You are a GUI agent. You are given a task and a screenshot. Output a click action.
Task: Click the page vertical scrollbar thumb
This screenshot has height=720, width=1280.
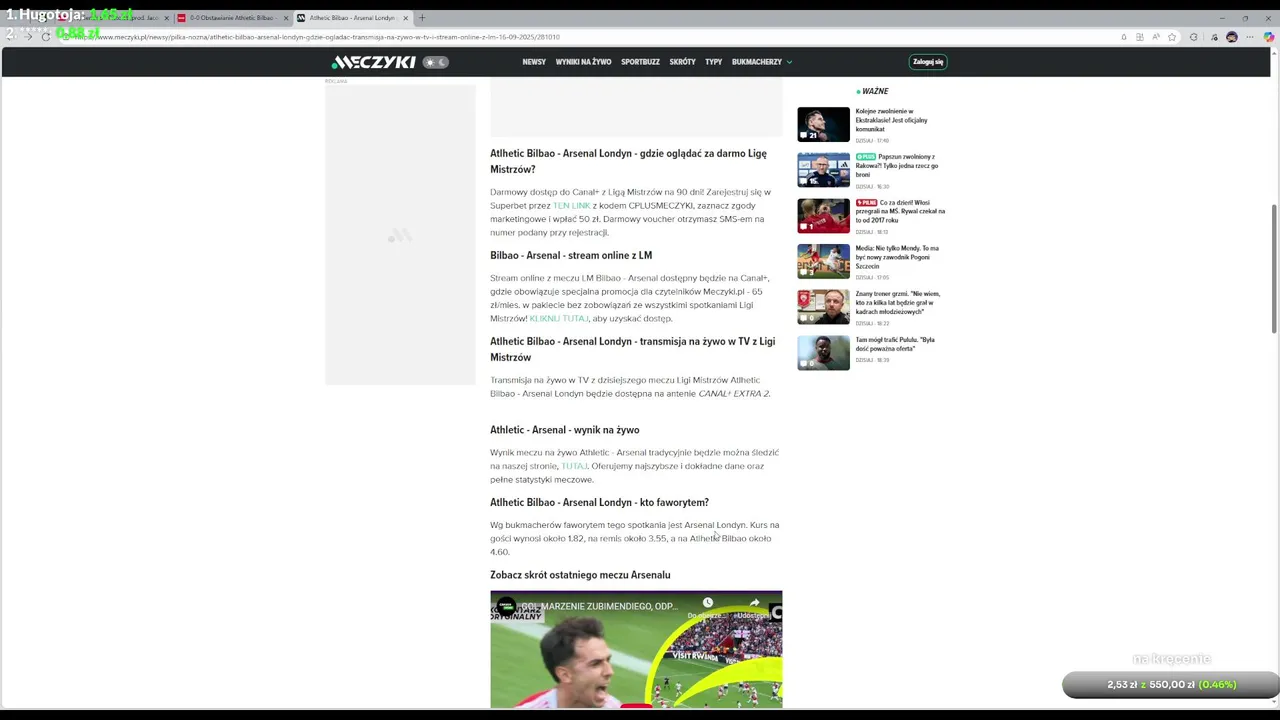[1274, 268]
